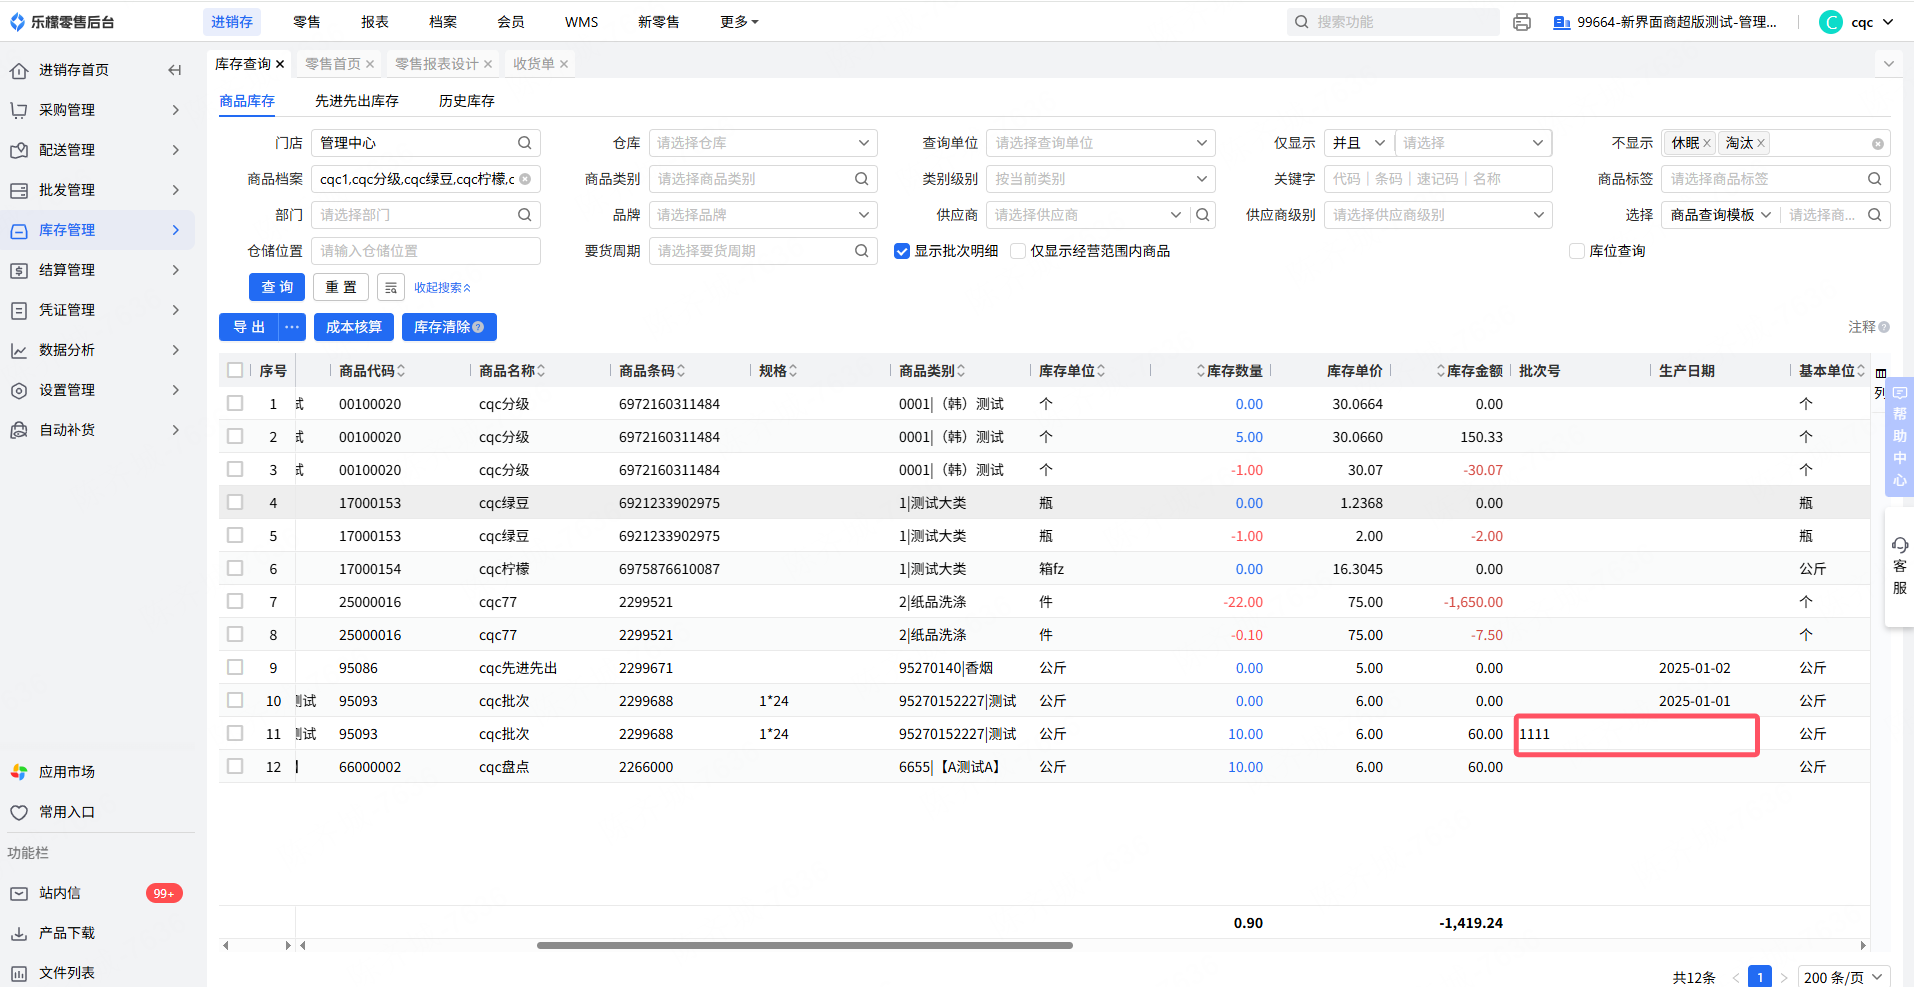The image size is (1914, 987).
Task: Click the 库存清除 button
Action: (449, 327)
